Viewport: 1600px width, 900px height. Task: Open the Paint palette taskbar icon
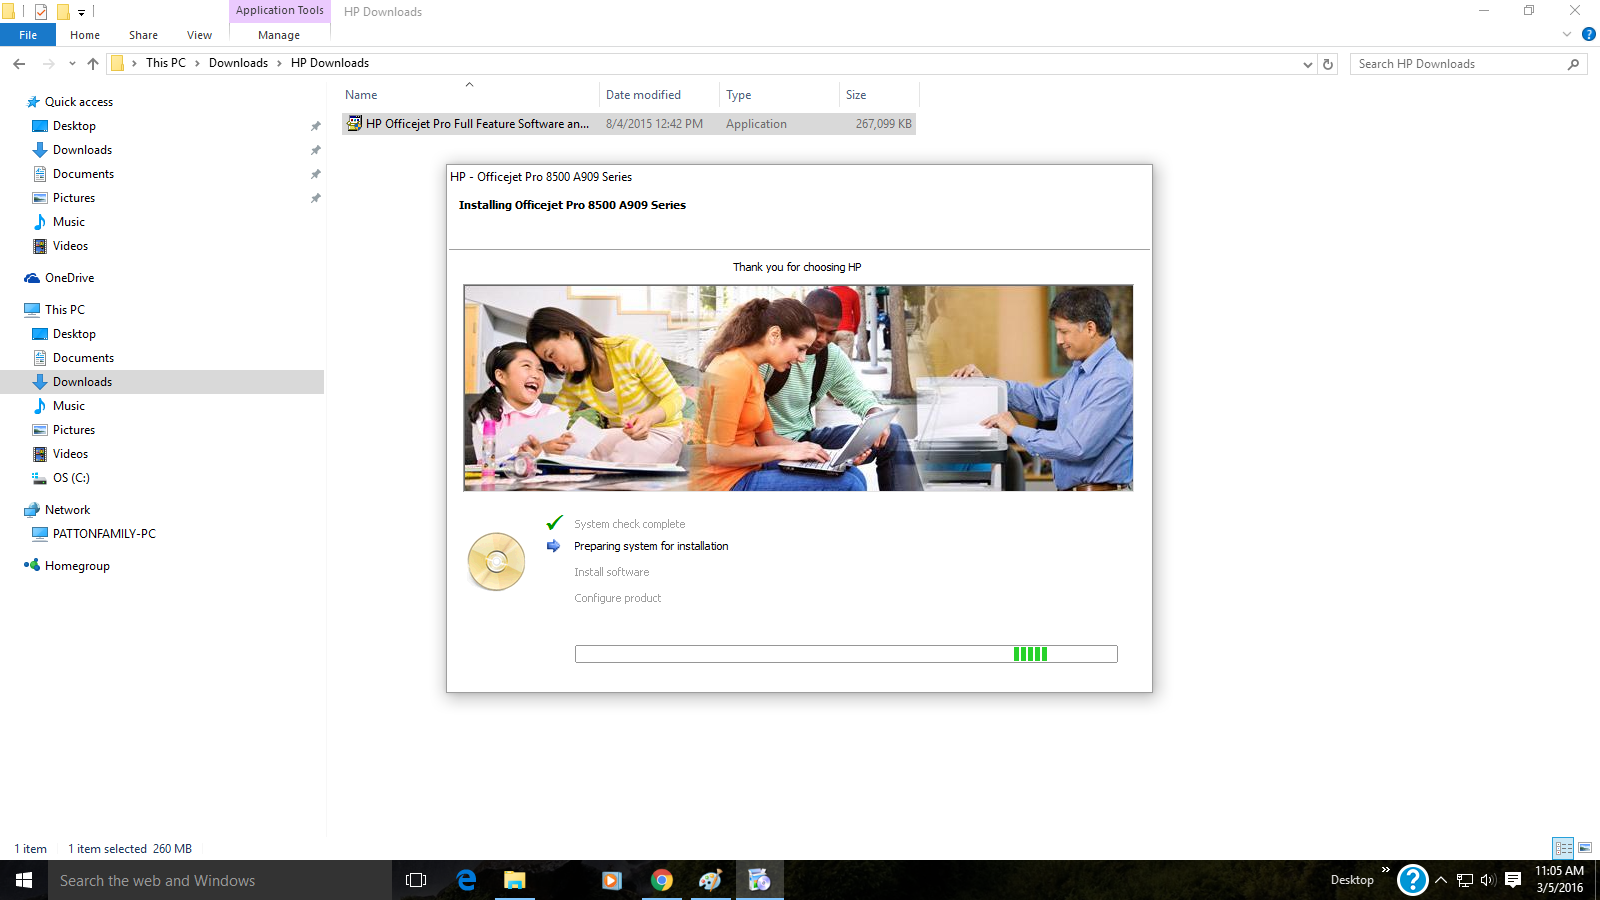tap(710, 880)
